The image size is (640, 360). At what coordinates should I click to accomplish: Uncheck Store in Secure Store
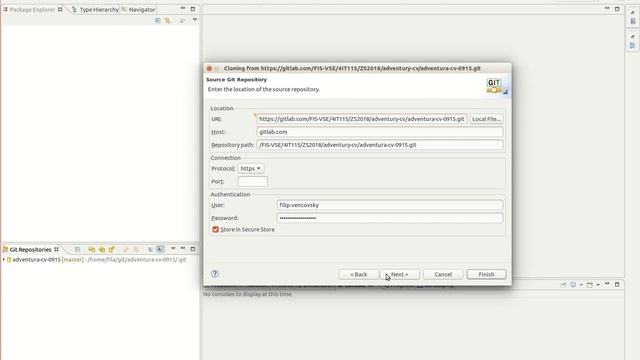click(216, 230)
